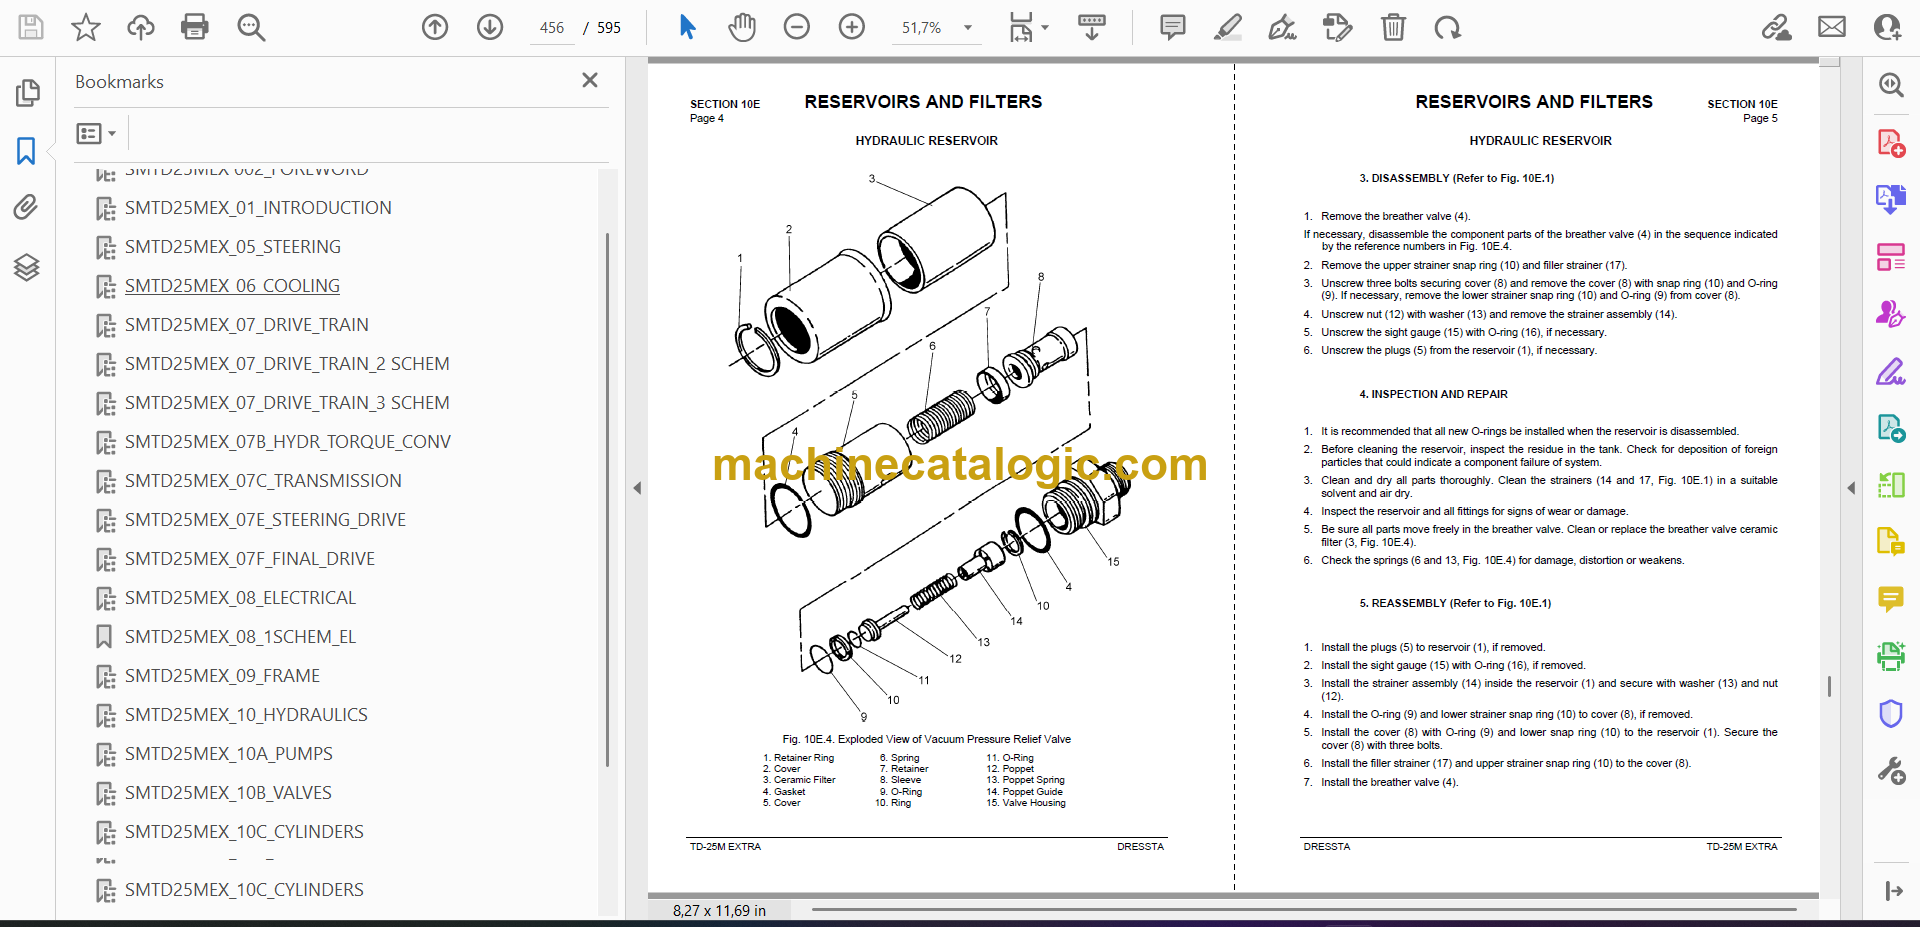The image size is (1920, 927).
Task: Close the Bookmarks panel
Action: coord(590,80)
